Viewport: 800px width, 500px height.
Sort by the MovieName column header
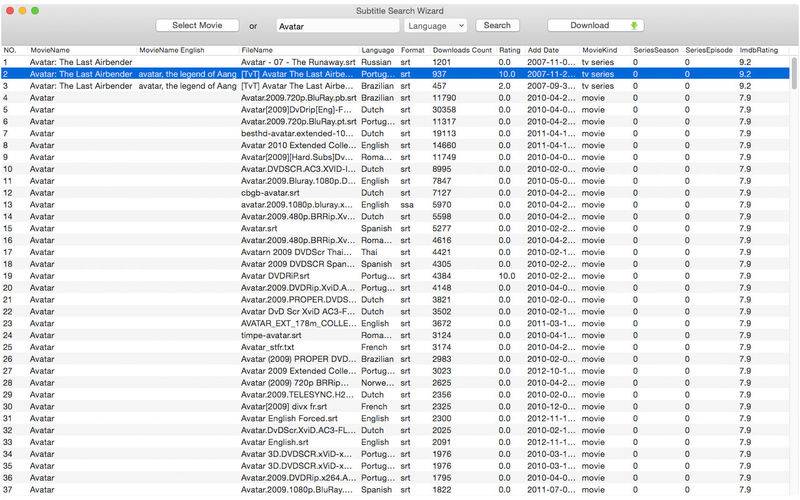click(x=50, y=50)
